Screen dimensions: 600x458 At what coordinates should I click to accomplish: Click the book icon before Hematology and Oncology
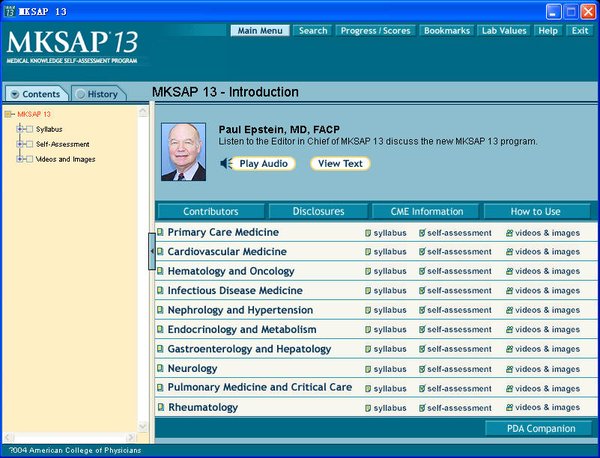[160, 271]
